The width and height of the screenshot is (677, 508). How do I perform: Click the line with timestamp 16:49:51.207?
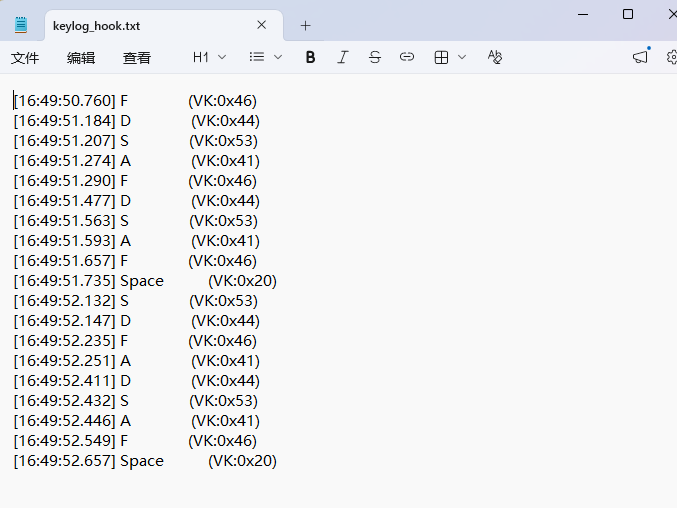click(x=136, y=141)
